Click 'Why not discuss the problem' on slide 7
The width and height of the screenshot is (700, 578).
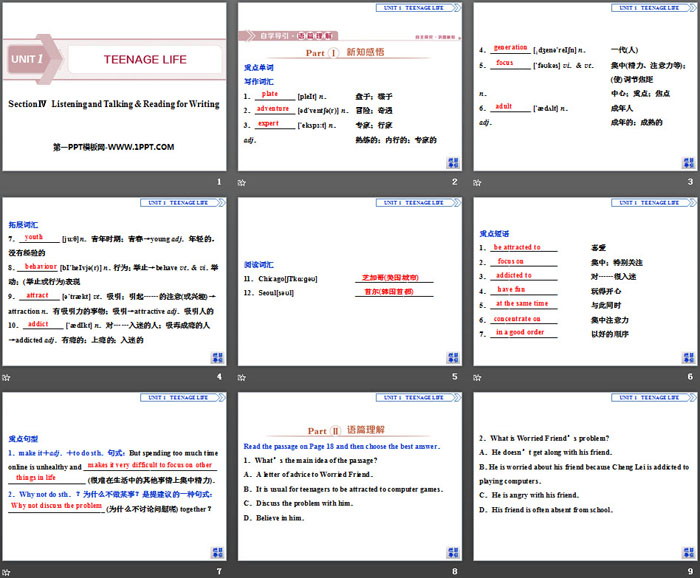point(56,506)
